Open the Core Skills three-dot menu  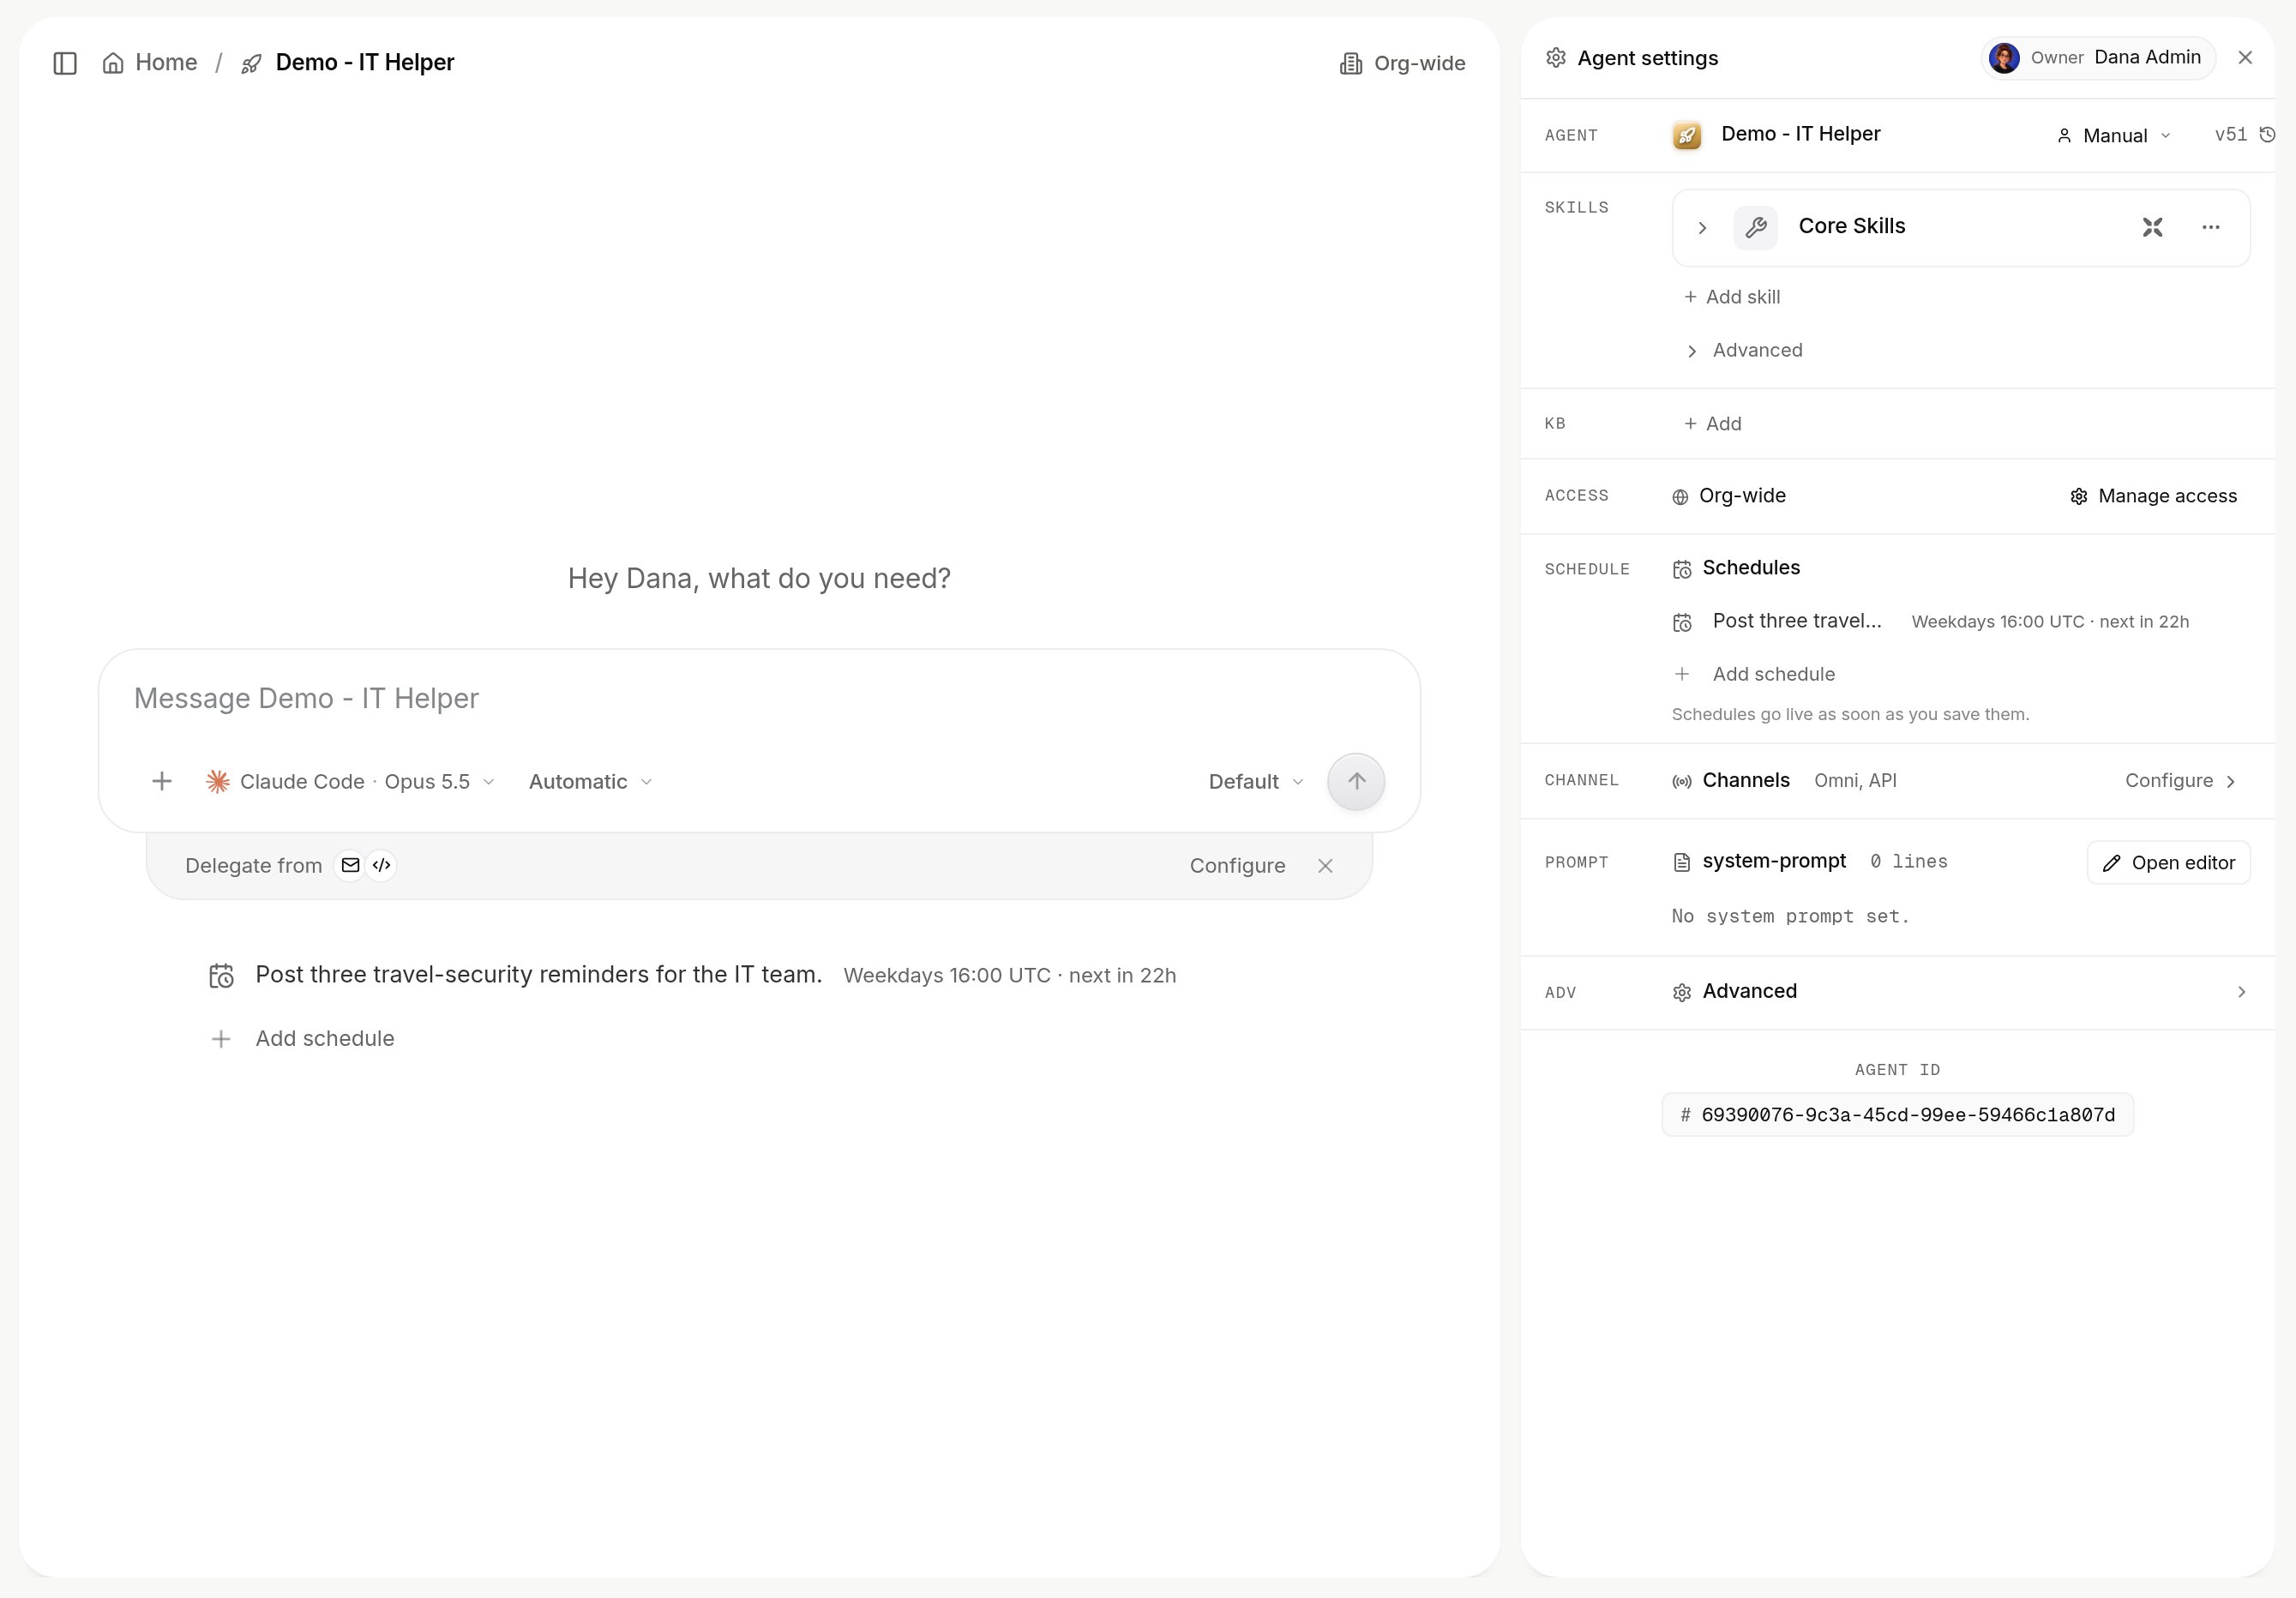pos(2210,227)
